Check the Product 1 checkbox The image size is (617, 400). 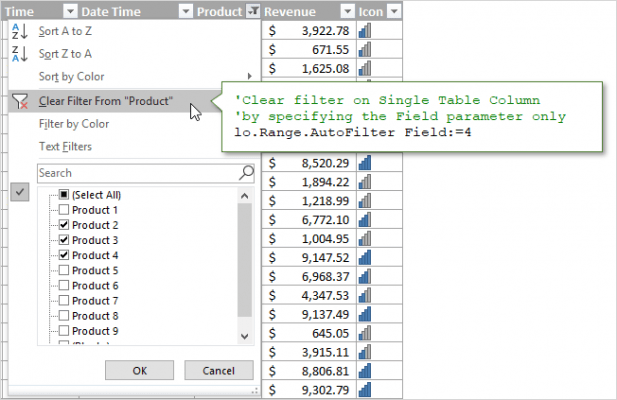coord(64,210)
